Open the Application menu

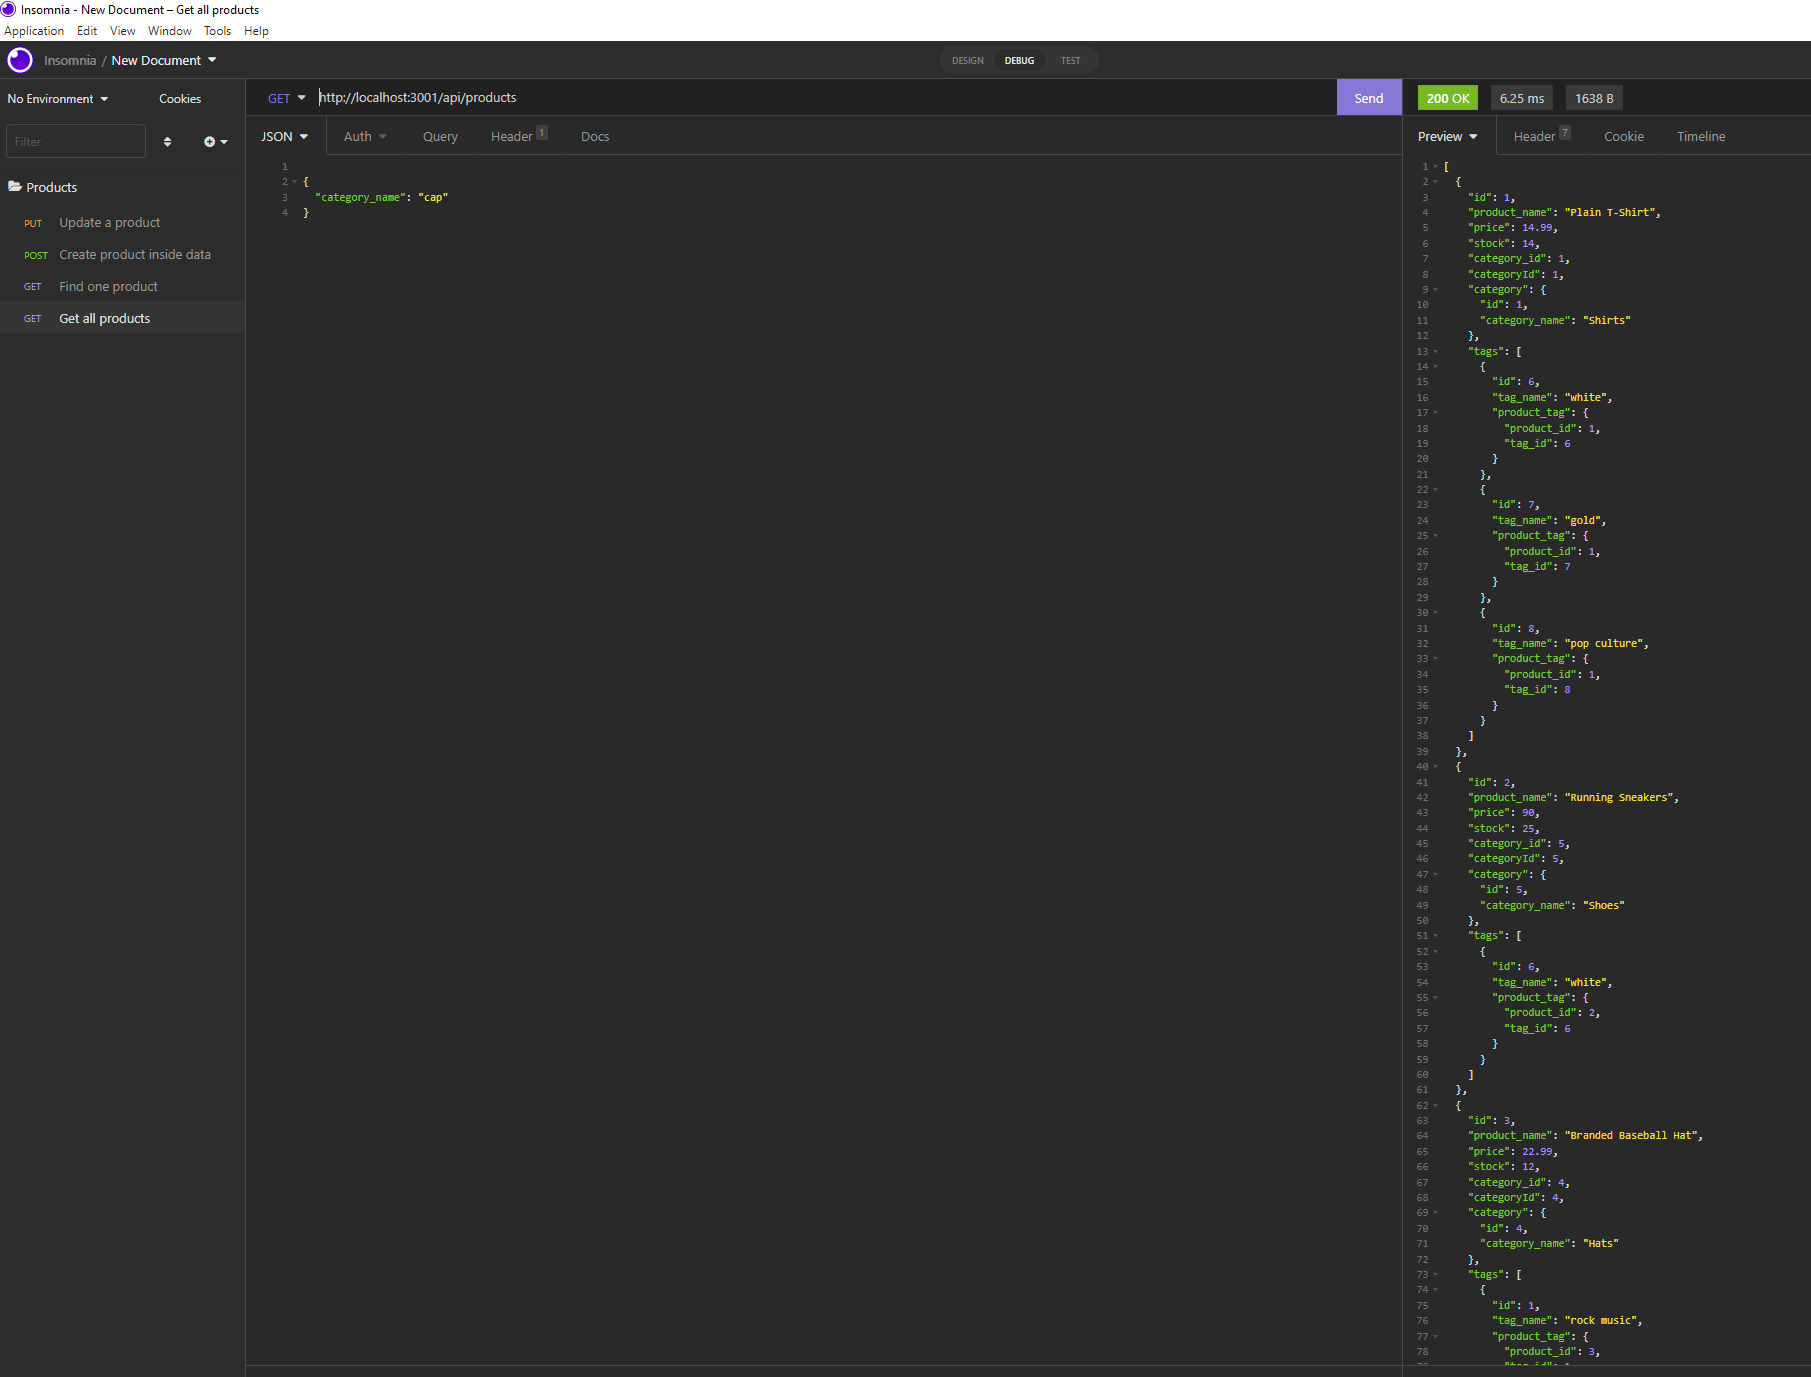tap(34, 31)
